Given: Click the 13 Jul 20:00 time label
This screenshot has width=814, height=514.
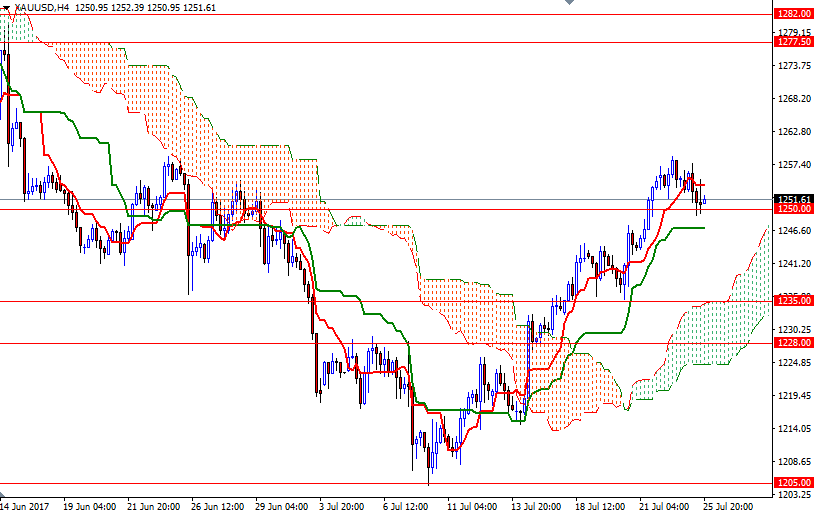Looking at the screenshot, I should [x=536, y=506].
